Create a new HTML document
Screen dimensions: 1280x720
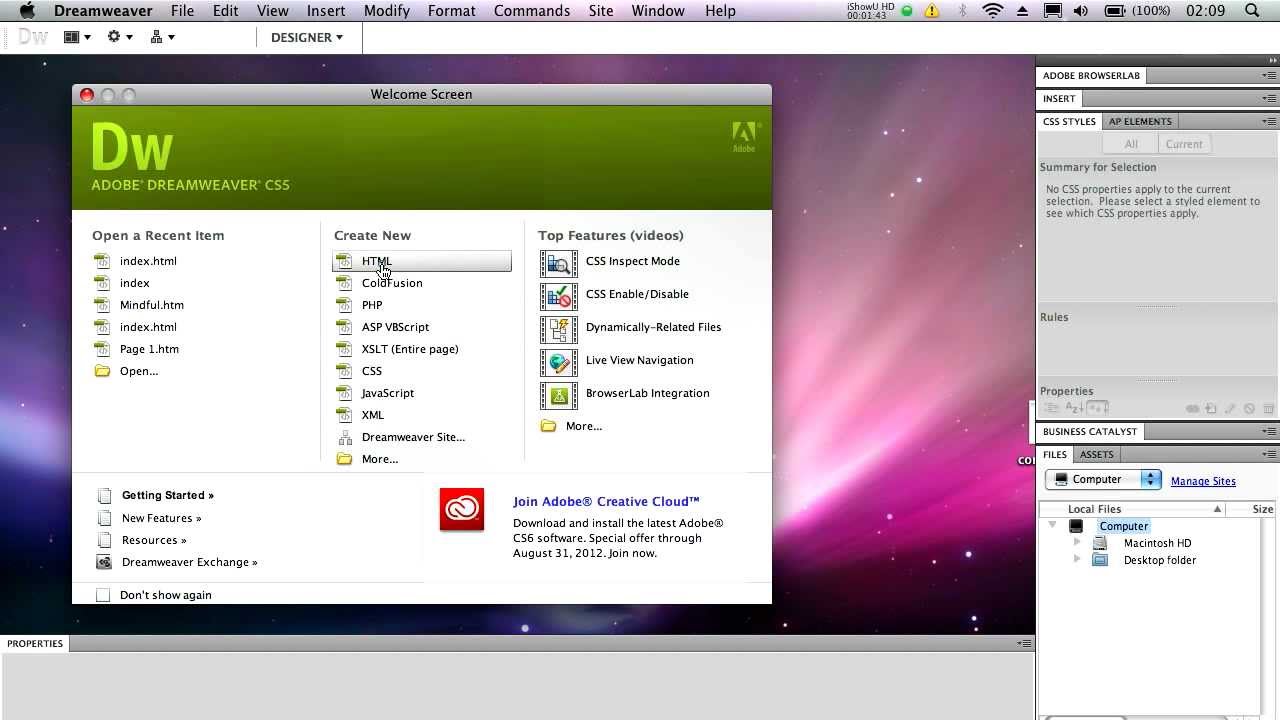[421, 261]
